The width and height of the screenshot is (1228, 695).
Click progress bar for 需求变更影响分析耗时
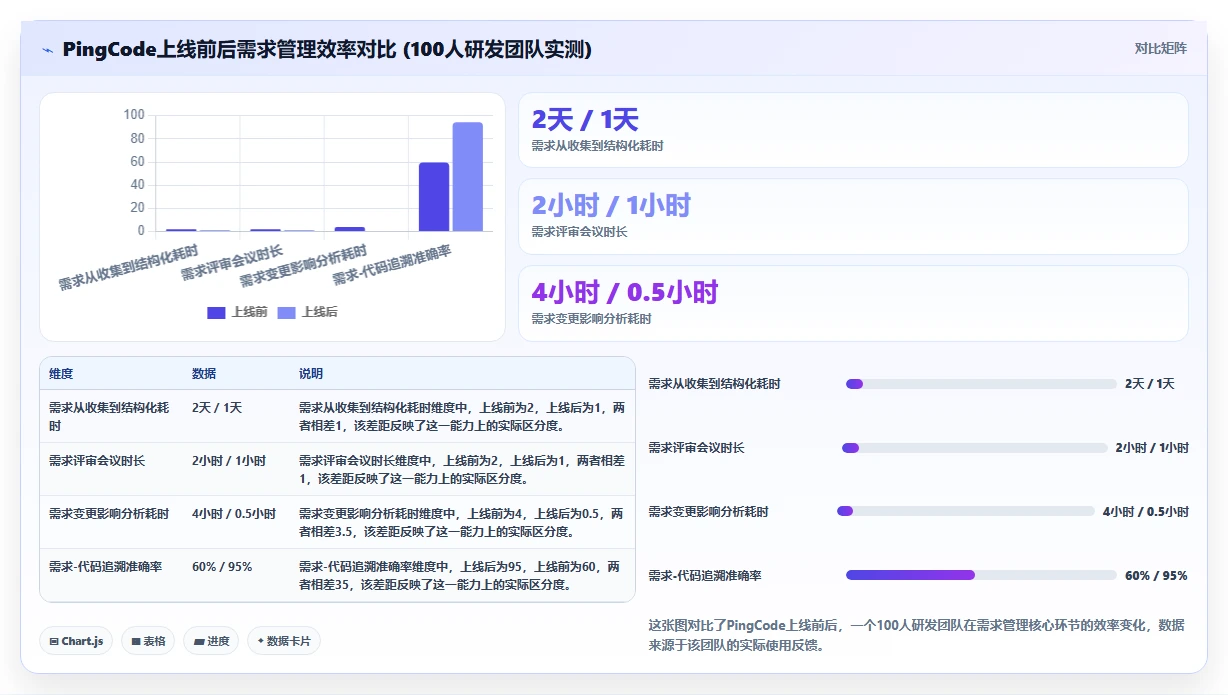point(966,511)
